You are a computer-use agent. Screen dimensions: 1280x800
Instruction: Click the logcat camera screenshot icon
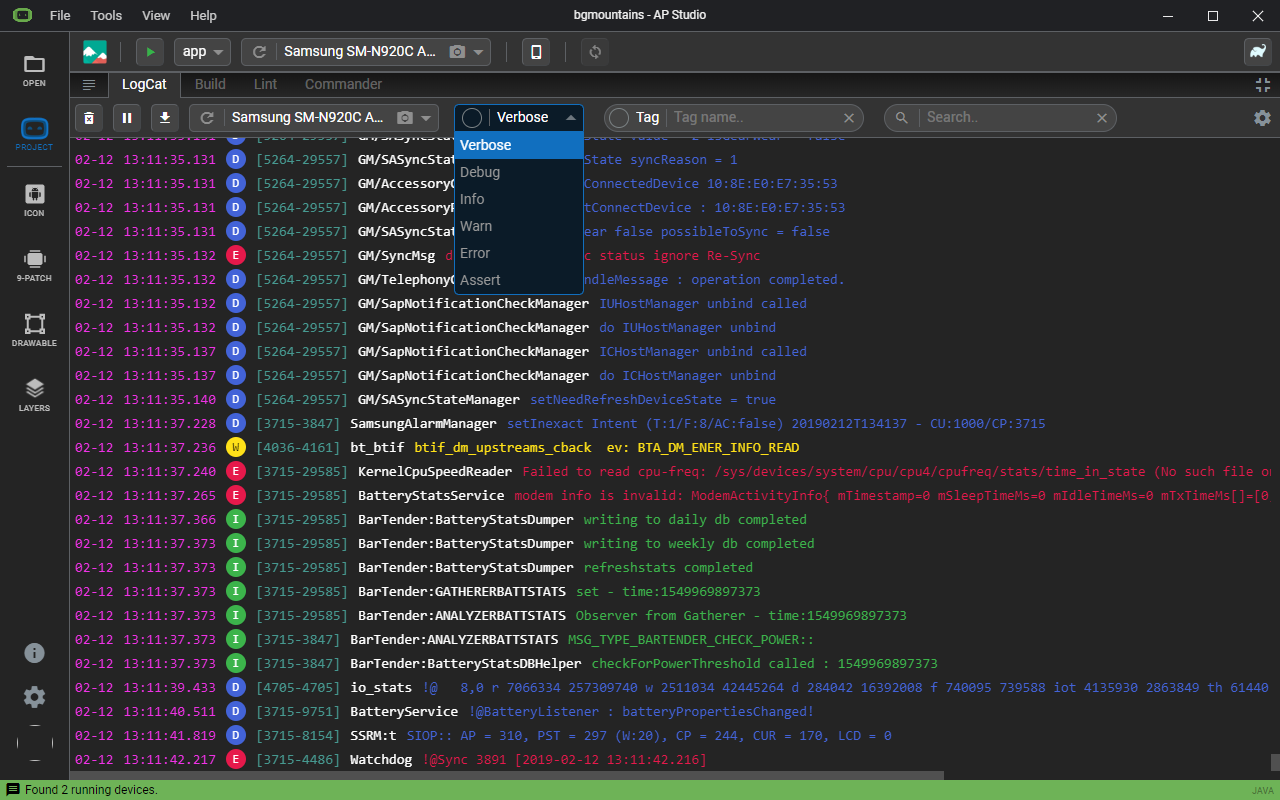405,118
